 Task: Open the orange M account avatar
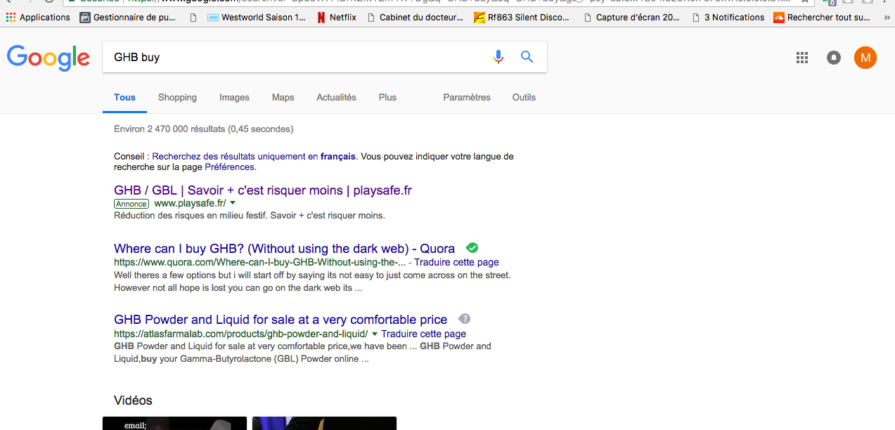[x=865, y=57]
